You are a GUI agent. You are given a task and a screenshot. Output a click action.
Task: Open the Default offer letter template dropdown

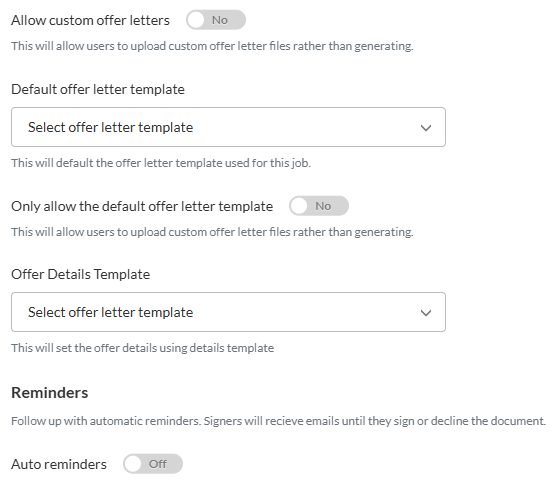pos(228,127)
